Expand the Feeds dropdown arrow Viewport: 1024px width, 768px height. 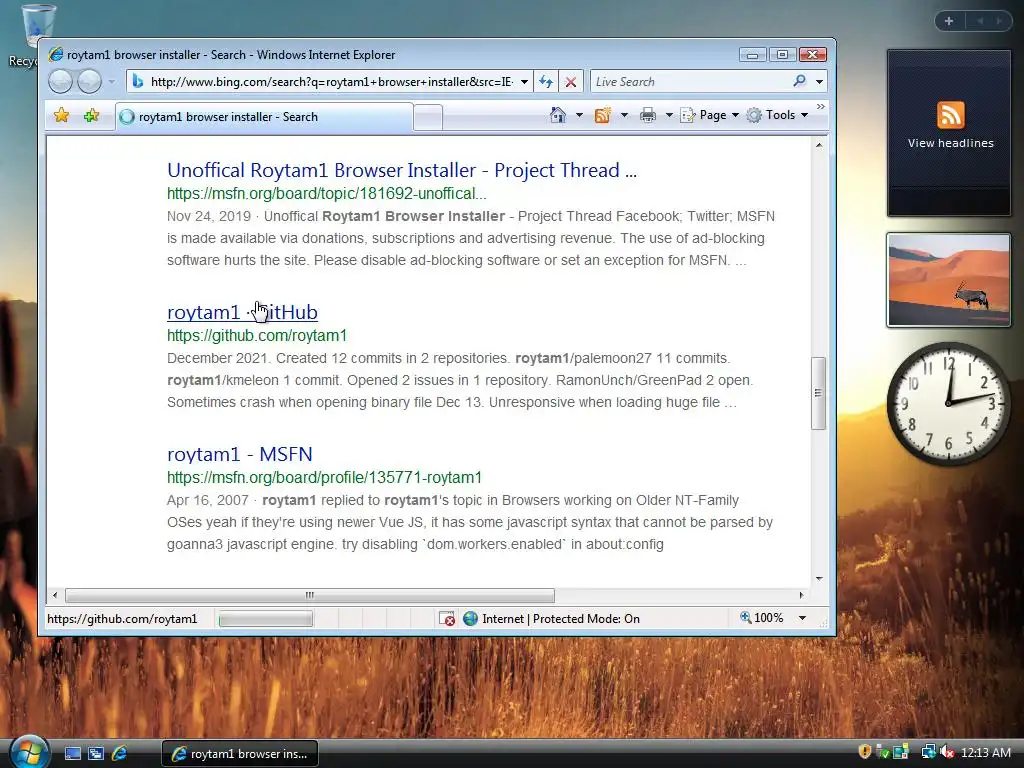[x=624, y=115]
